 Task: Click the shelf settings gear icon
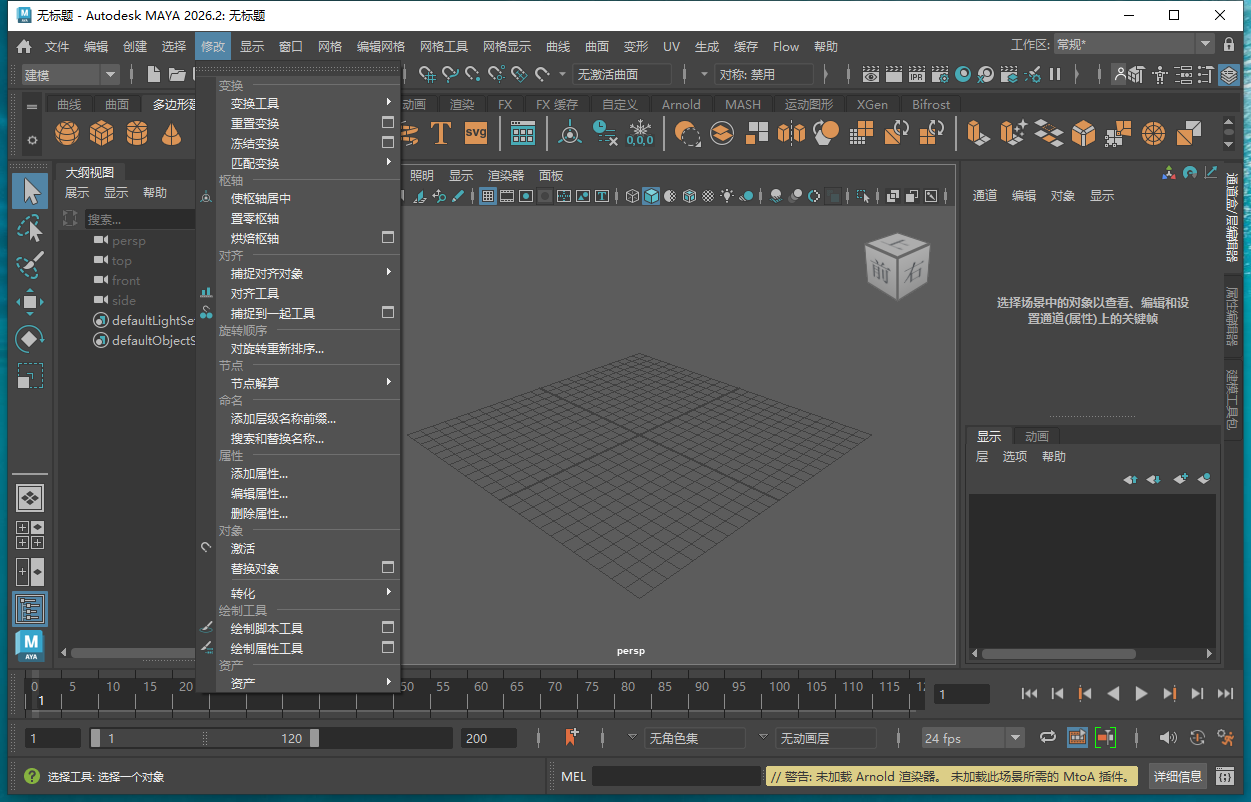(x=32, y=140)
